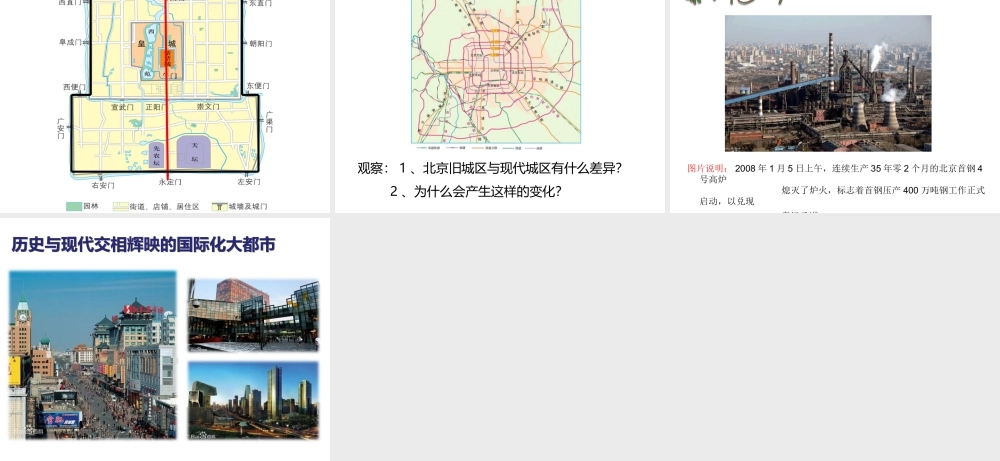Select the heading 历史与现代交相辉映的国际化大都市
This screenshot has height=461, width=1000.
[x=143, y=245]
